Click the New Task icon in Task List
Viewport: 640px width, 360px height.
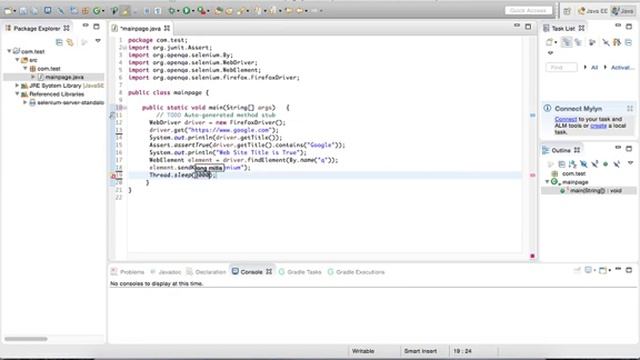click(549, 42)
